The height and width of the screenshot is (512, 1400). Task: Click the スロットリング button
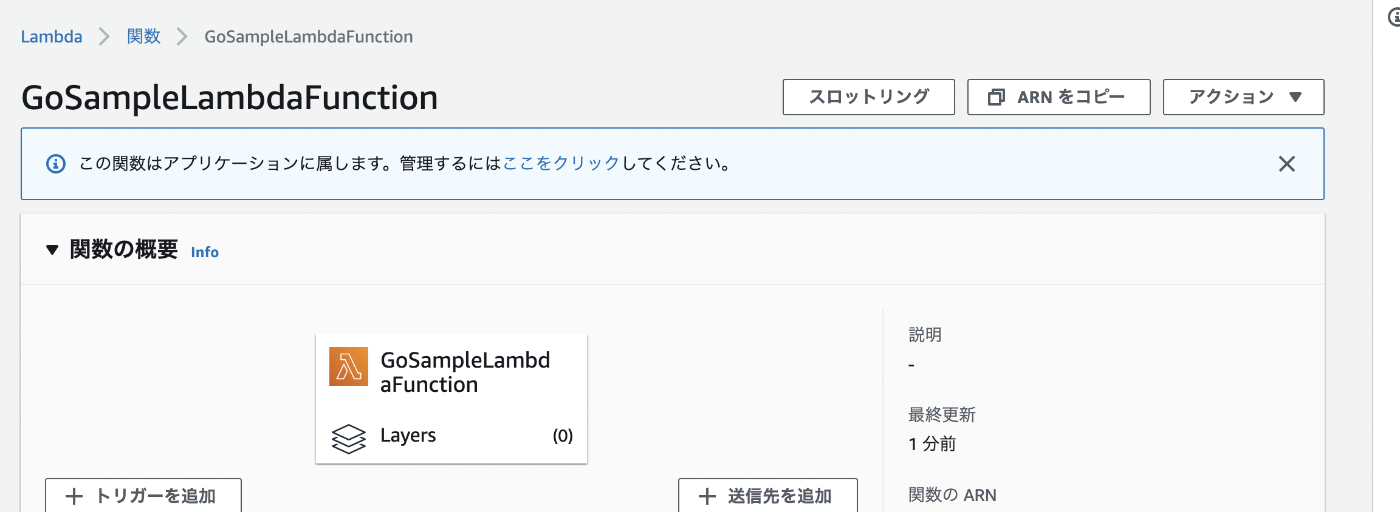pos(868,97)
